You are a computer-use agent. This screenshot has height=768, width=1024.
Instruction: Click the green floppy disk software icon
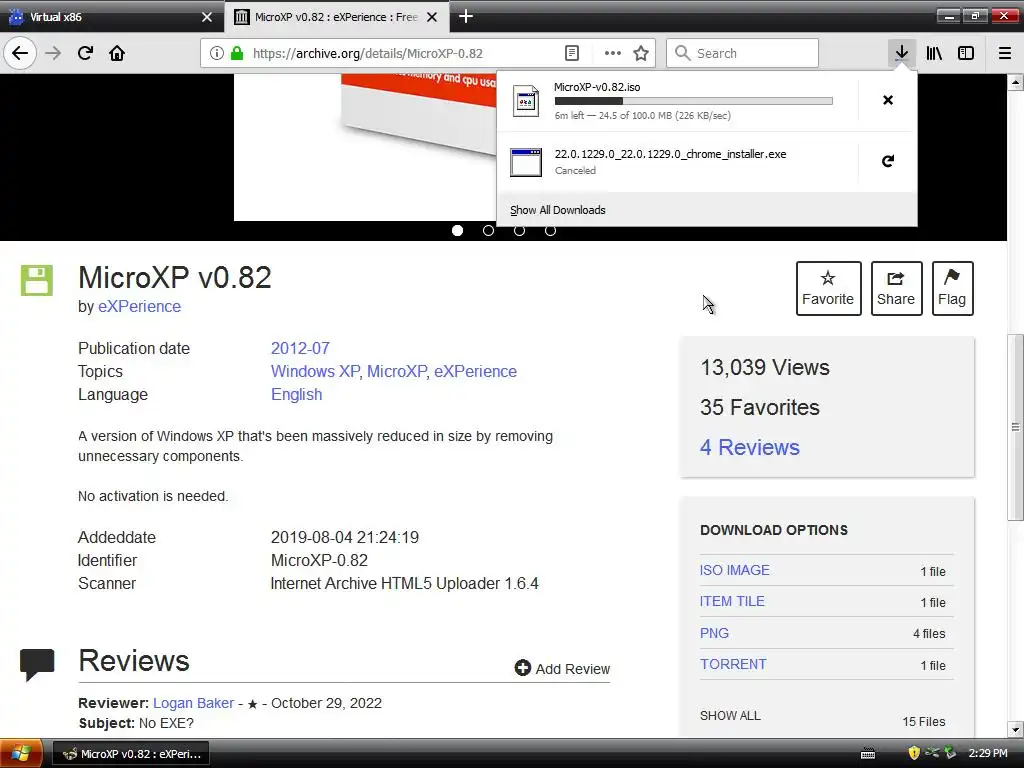point(37,280)
